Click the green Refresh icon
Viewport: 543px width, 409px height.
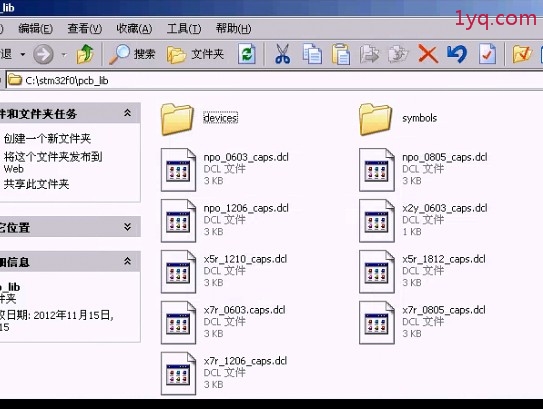[x=247, y=54]
